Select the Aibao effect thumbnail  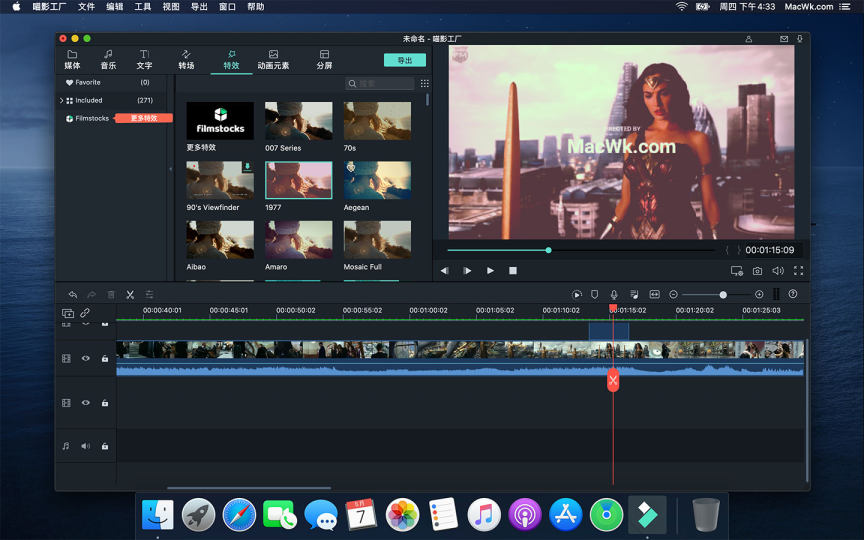point(220,239)
